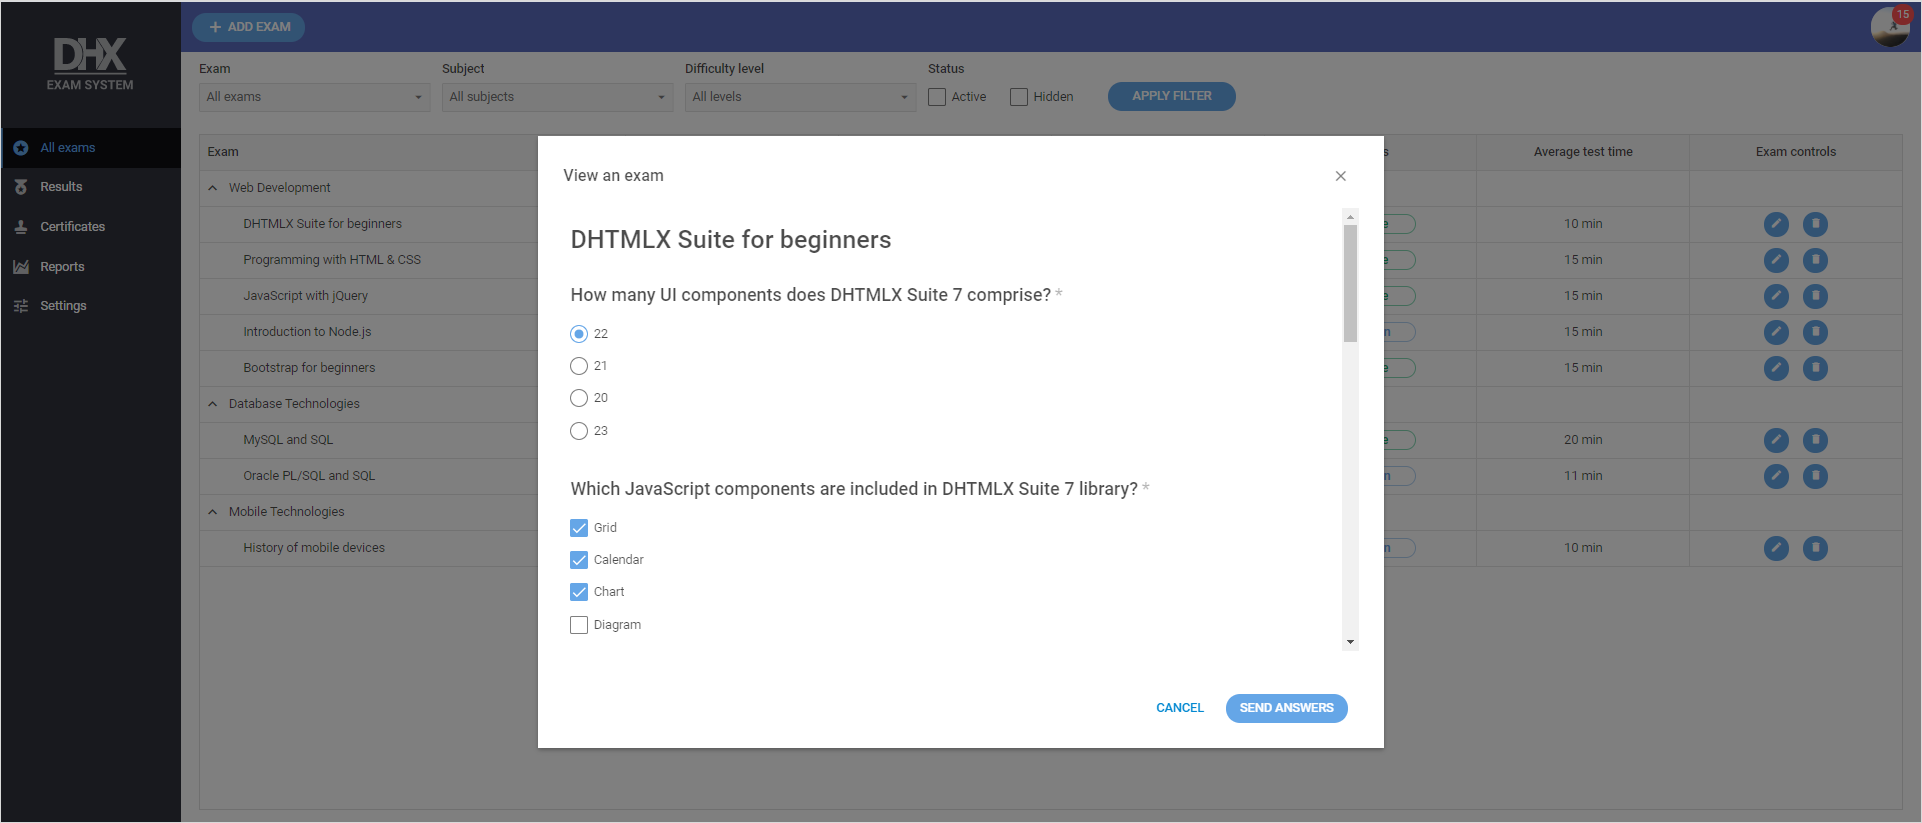The height and width of the screenshot is (823, 1922).
Task: Delete the MySQL and SQL exam
Action: [1815, 440]
